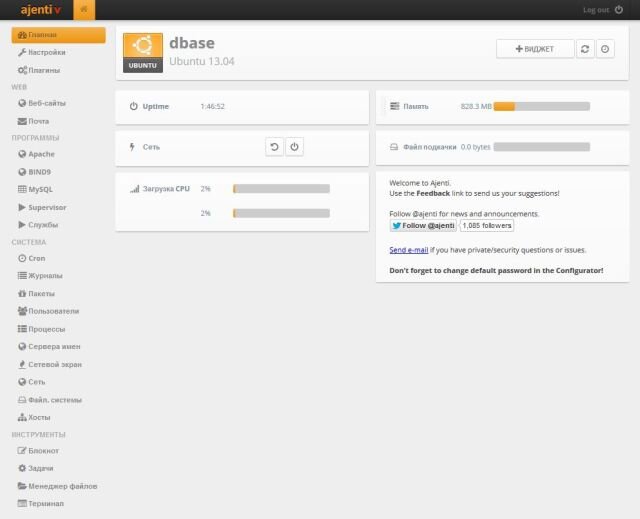Select Apache in the sidebar
The height and width of the screenshot is (519, 640).
tap(36, 154)
